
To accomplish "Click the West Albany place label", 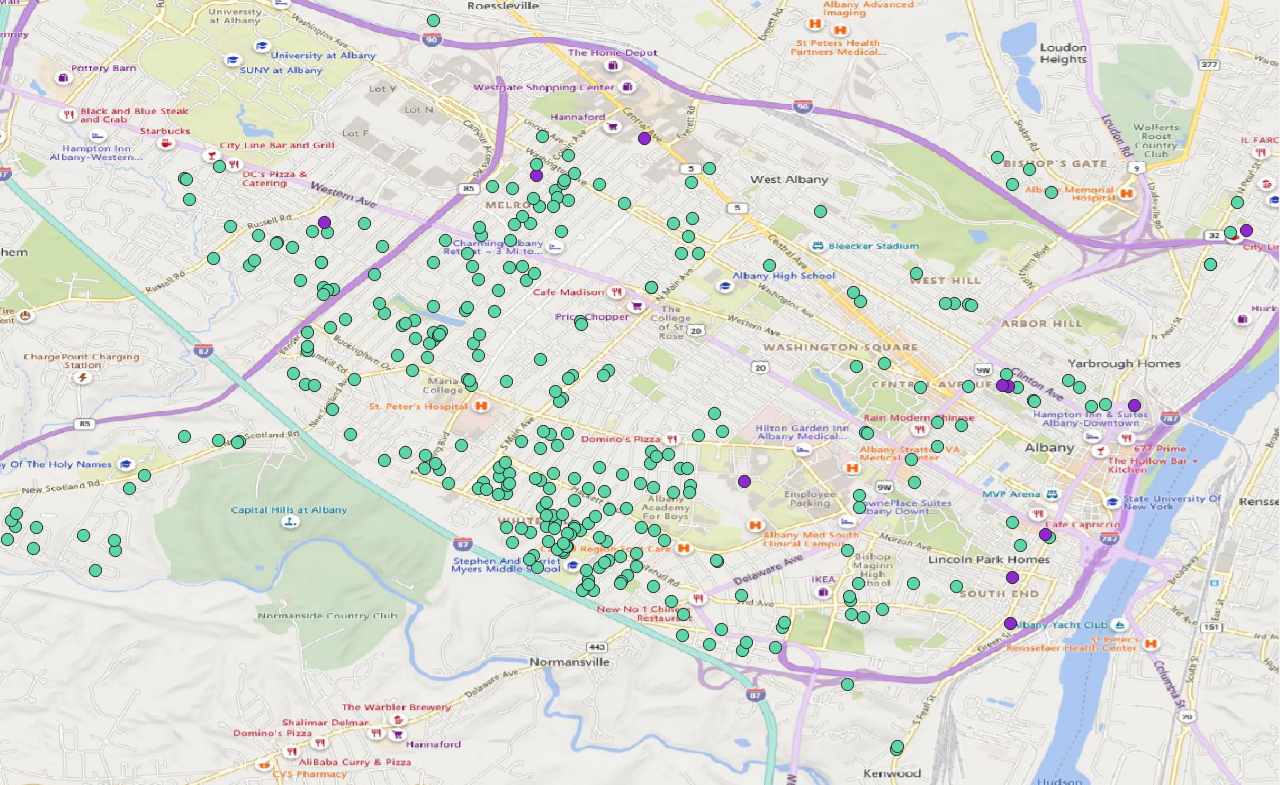I will 789,180.
